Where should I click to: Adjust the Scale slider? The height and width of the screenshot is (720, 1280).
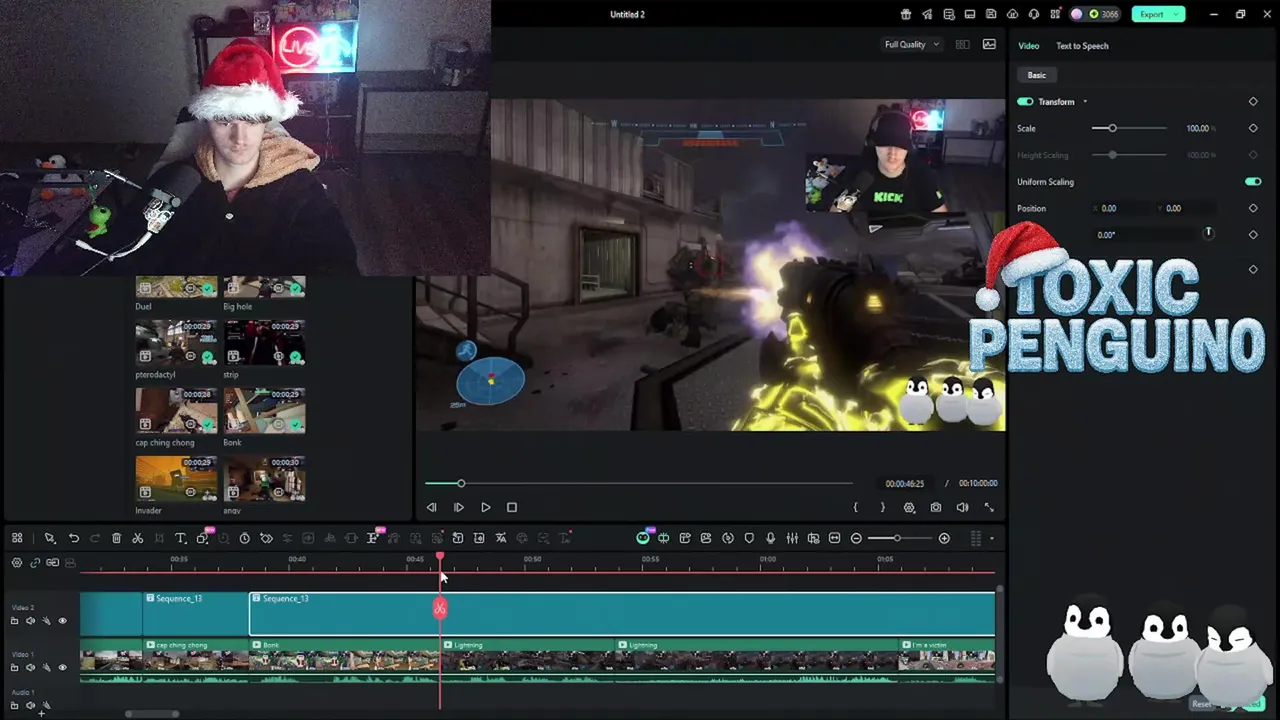coord(1129,128)
